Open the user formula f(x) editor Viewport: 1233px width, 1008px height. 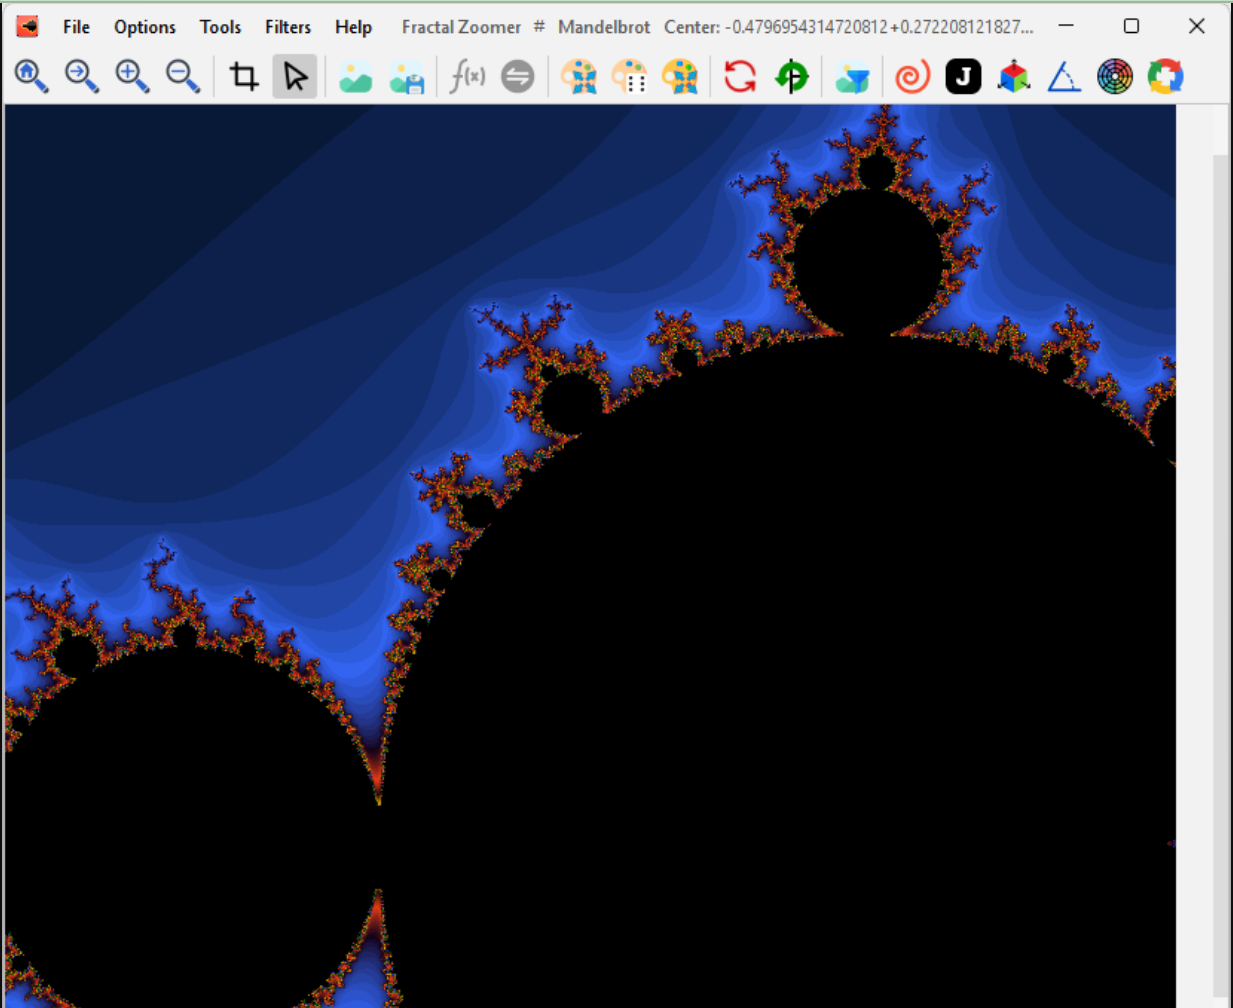click(x=468, y=75)
